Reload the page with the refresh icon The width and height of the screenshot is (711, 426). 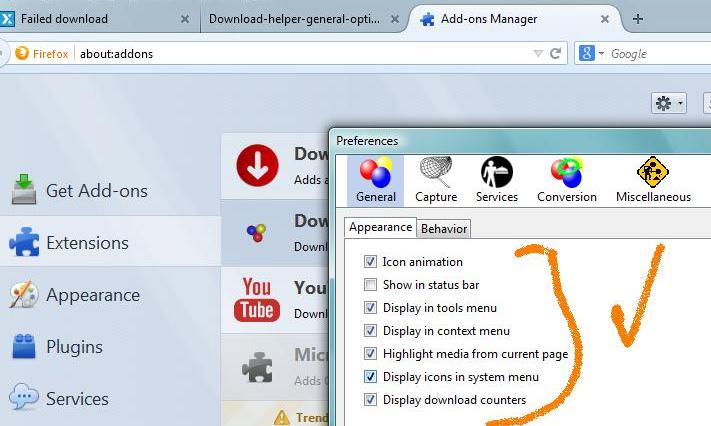(555, 54)
